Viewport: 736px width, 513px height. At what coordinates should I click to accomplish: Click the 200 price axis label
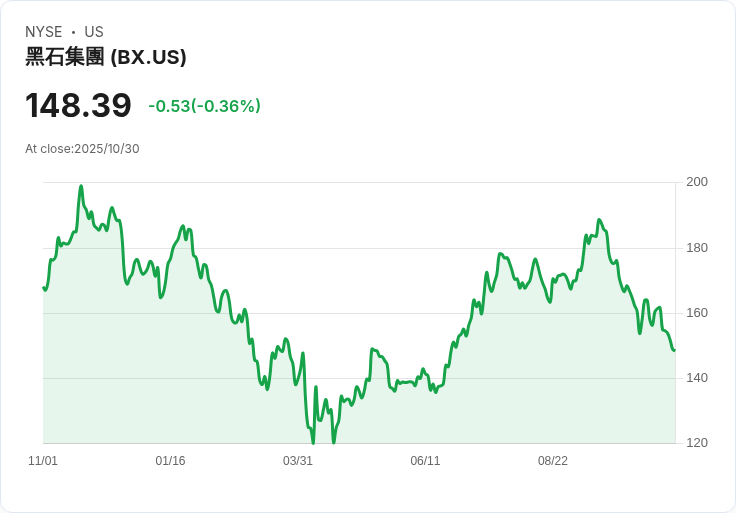click(697, 182)
